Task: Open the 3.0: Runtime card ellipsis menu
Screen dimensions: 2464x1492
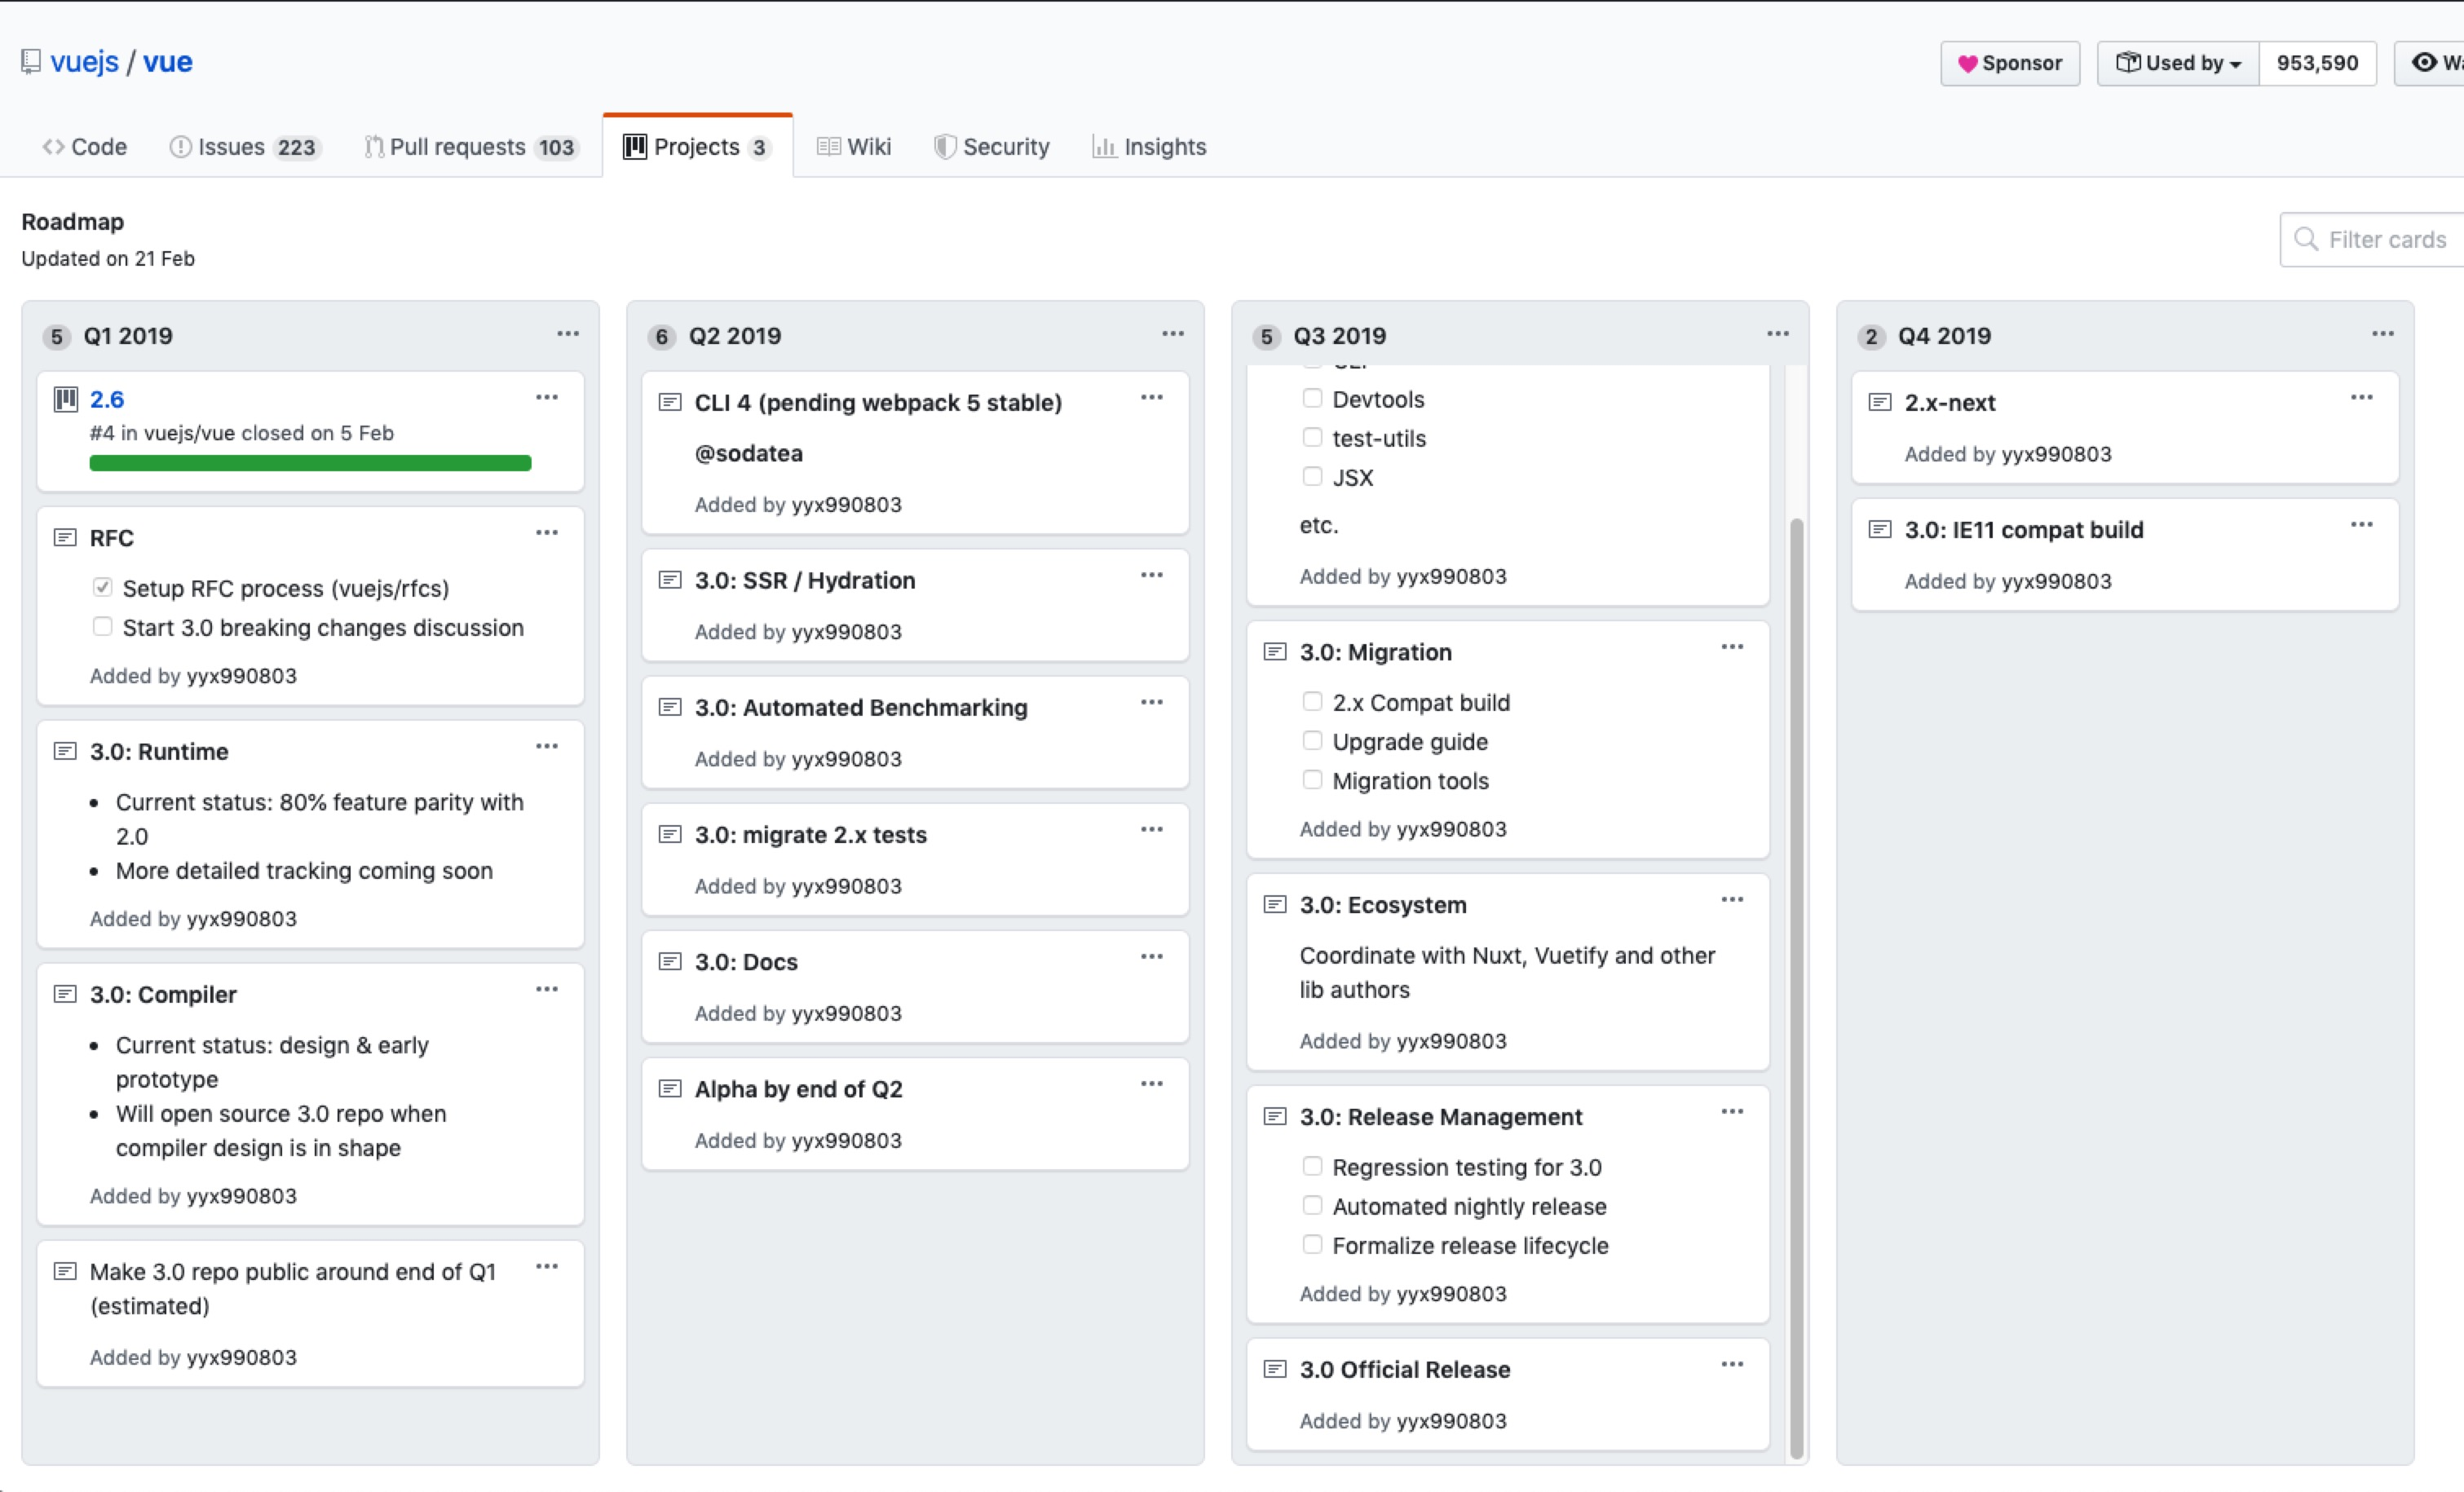Action: (x=547, y=747)
